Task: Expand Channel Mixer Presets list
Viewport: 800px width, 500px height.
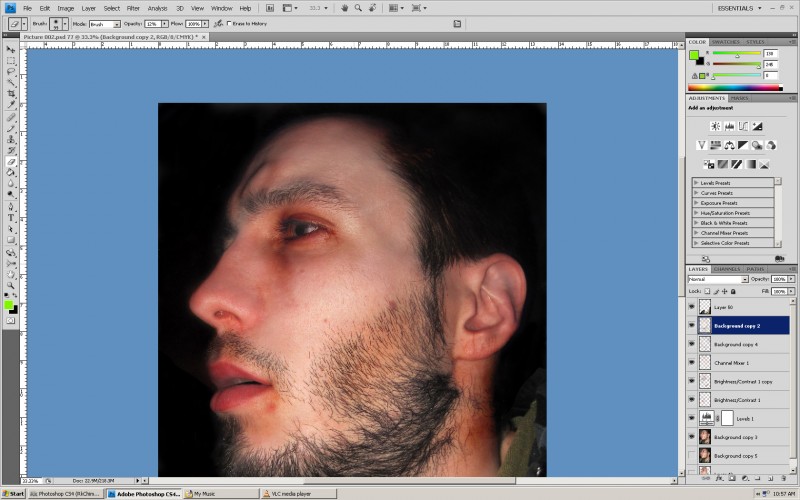Action: pyautogui.click(x=696, y=233)
